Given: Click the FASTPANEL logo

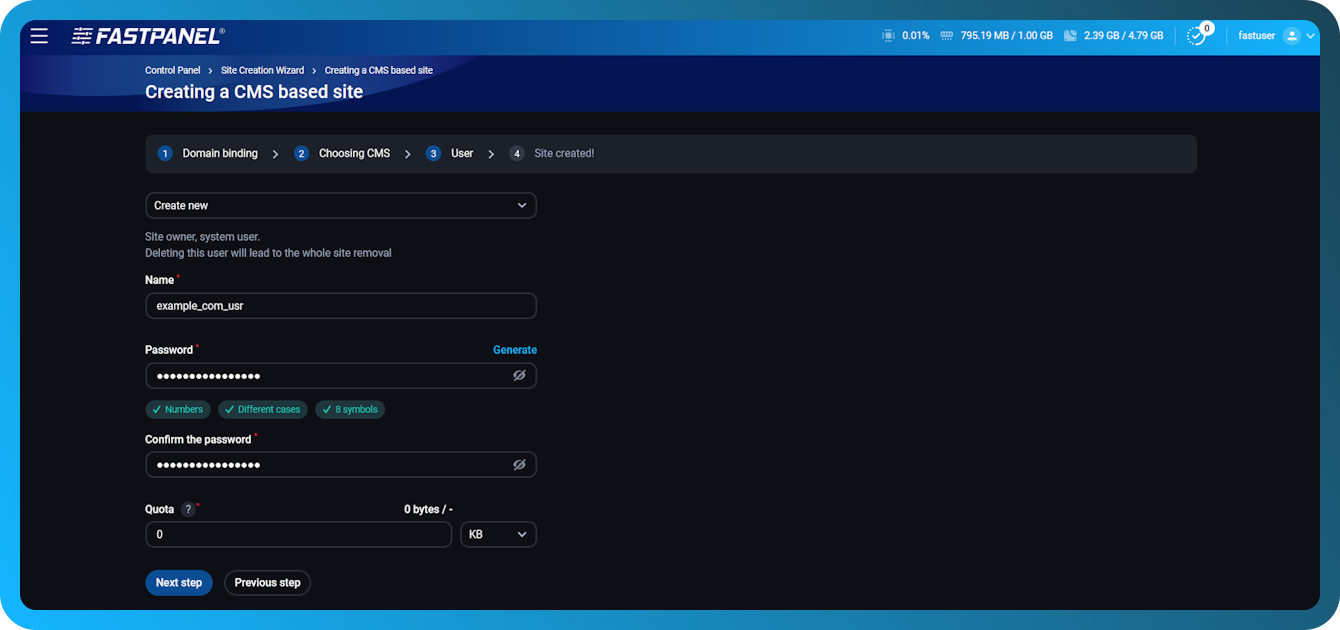Looking at the screenshot, I should point(146,34).
